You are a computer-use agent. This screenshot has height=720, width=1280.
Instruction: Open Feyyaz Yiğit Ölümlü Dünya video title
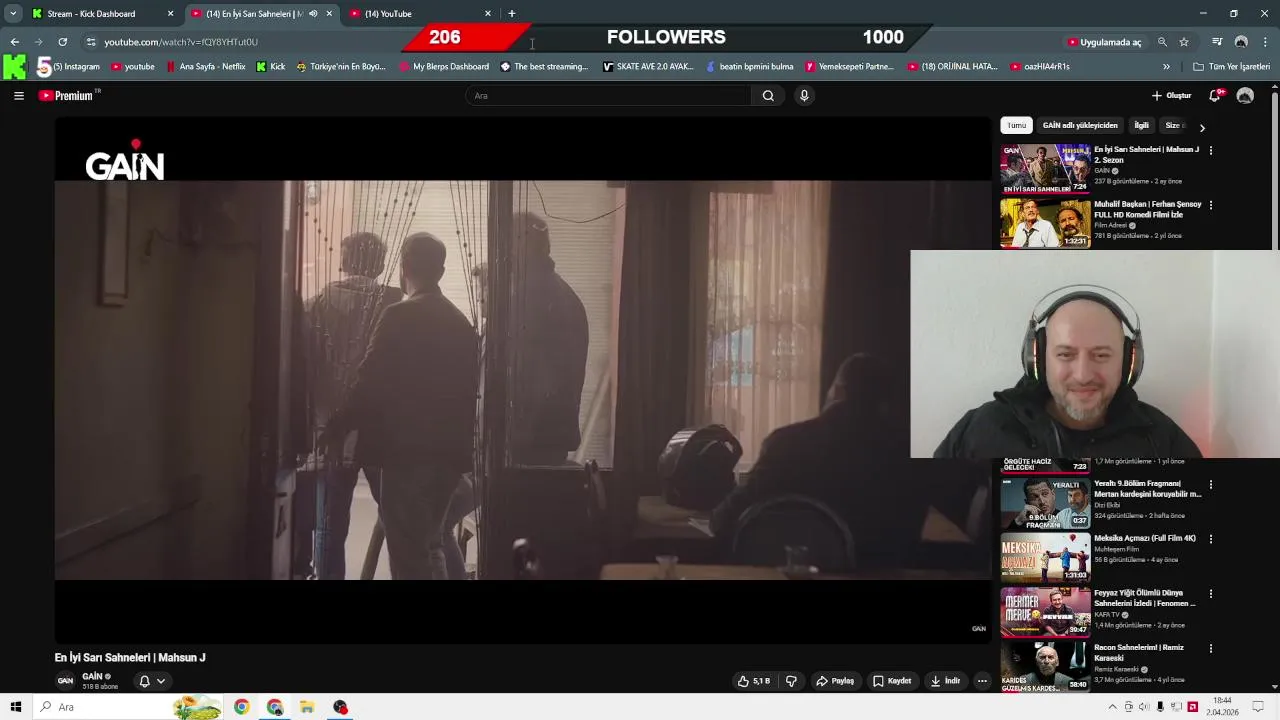pos(1145,598)
